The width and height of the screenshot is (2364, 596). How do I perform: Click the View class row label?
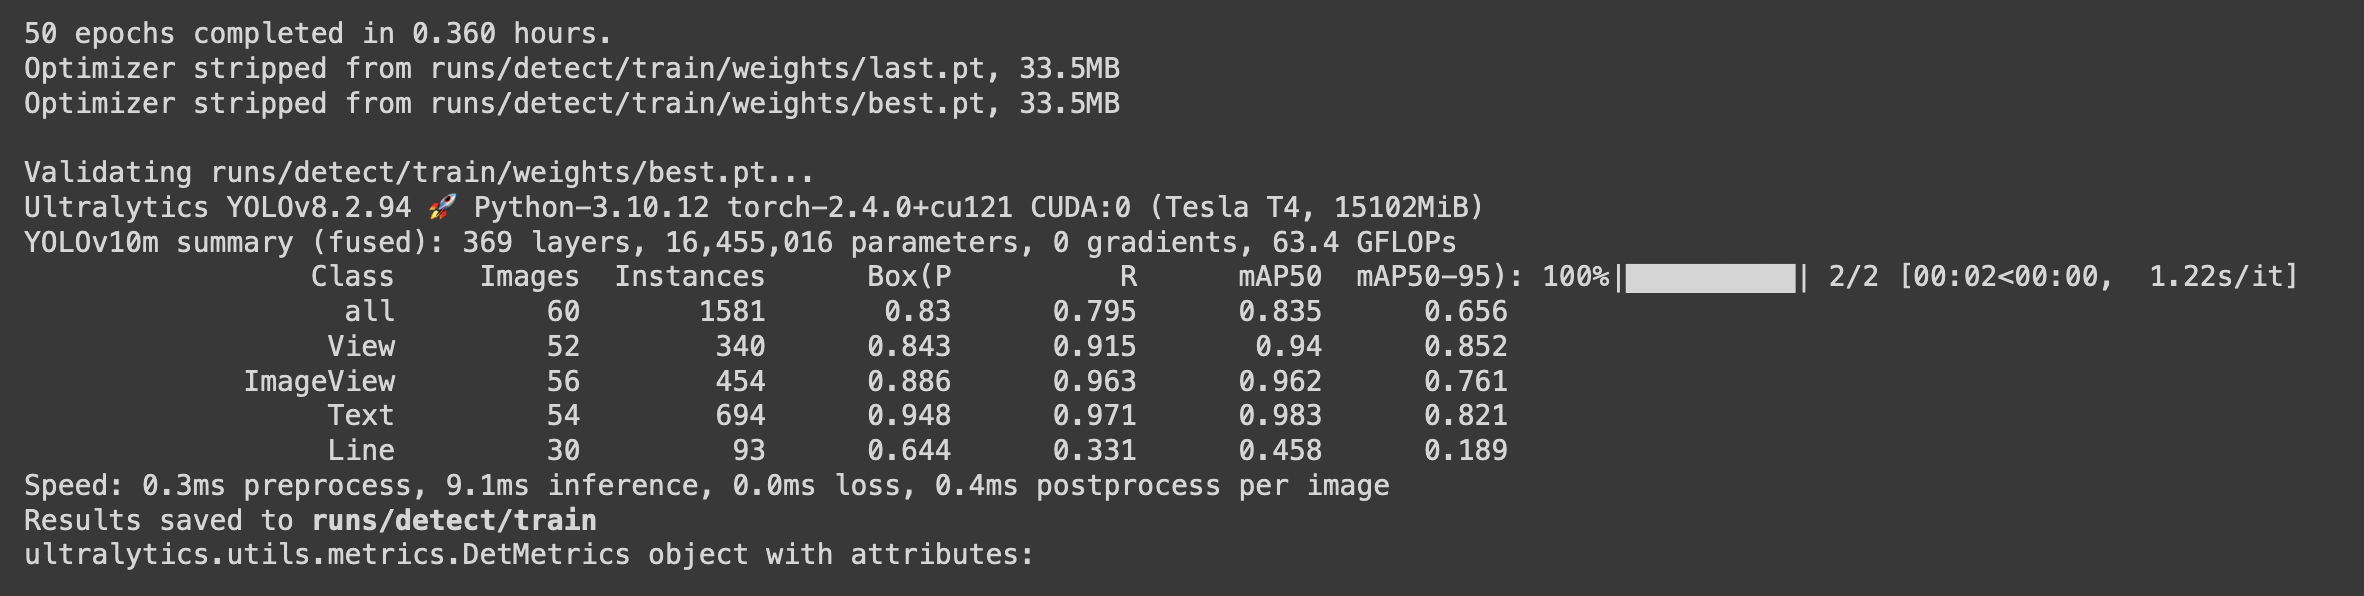tap(361, 346)
